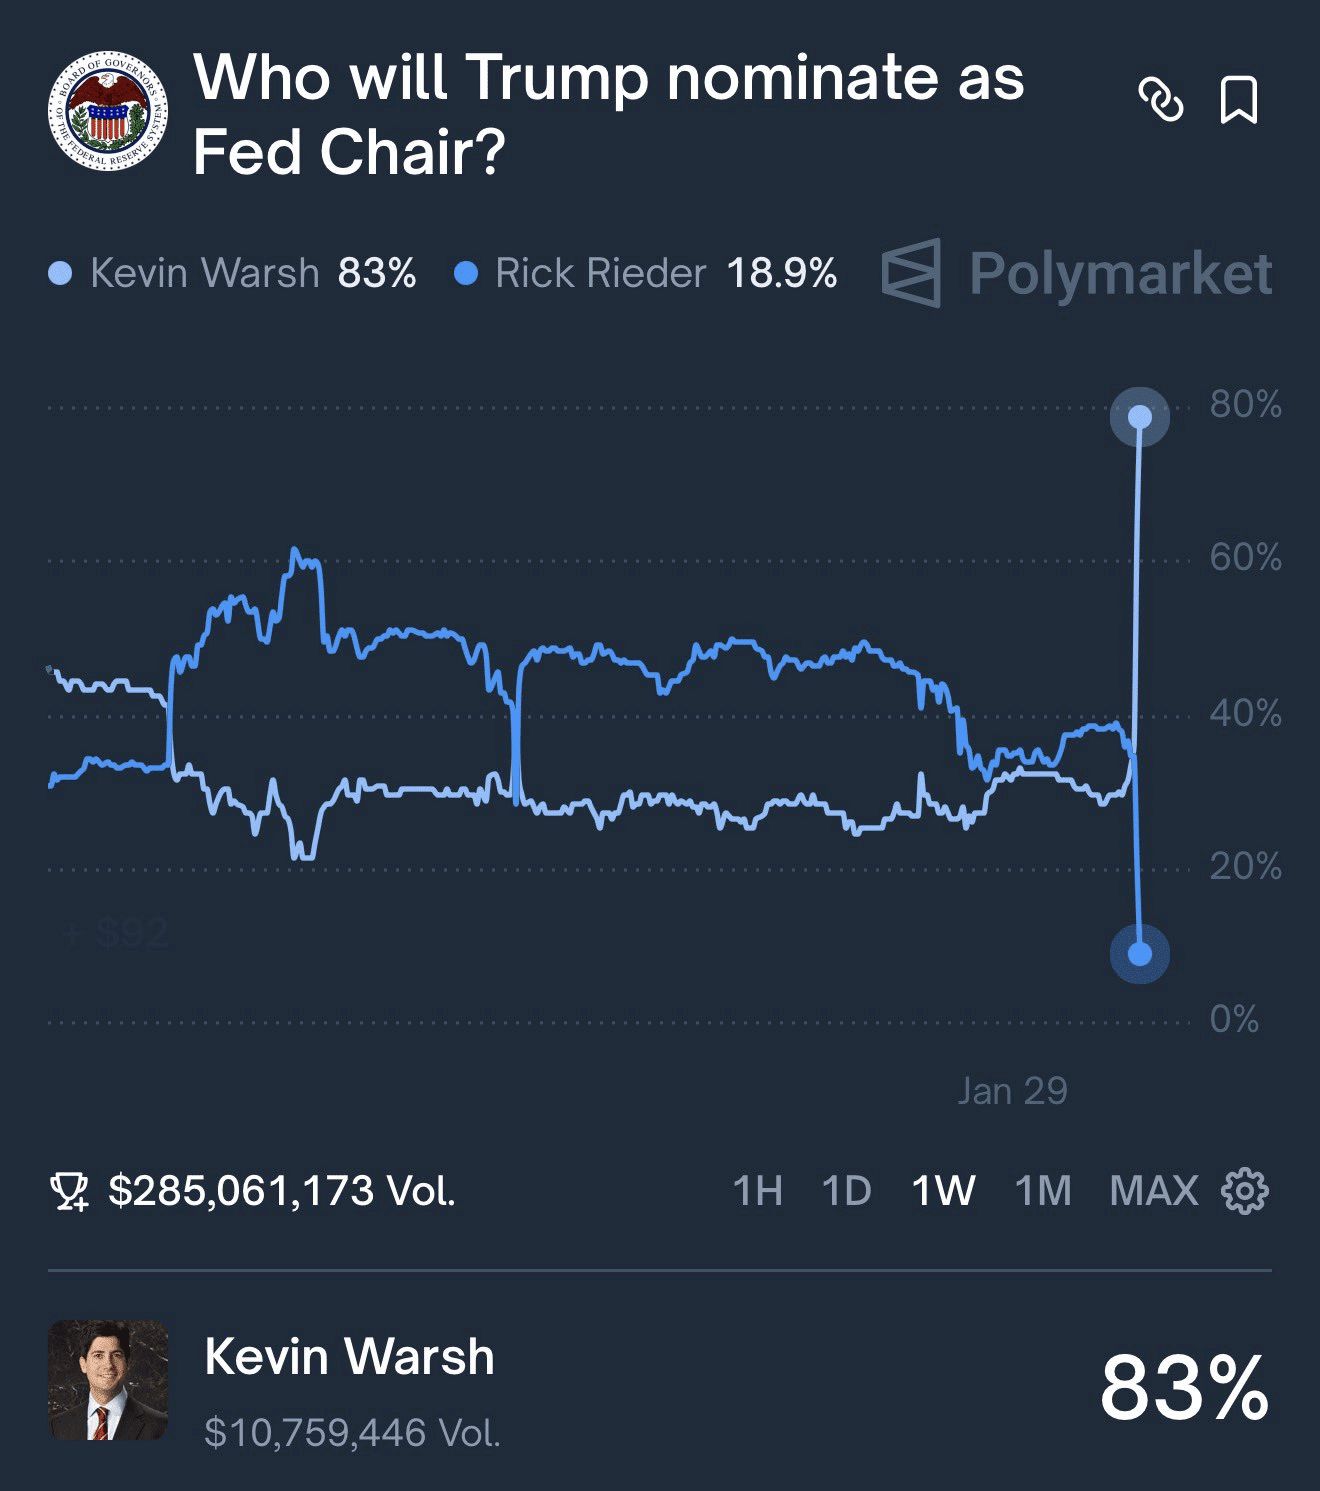Select the 1W time range

coord(943,1191)
